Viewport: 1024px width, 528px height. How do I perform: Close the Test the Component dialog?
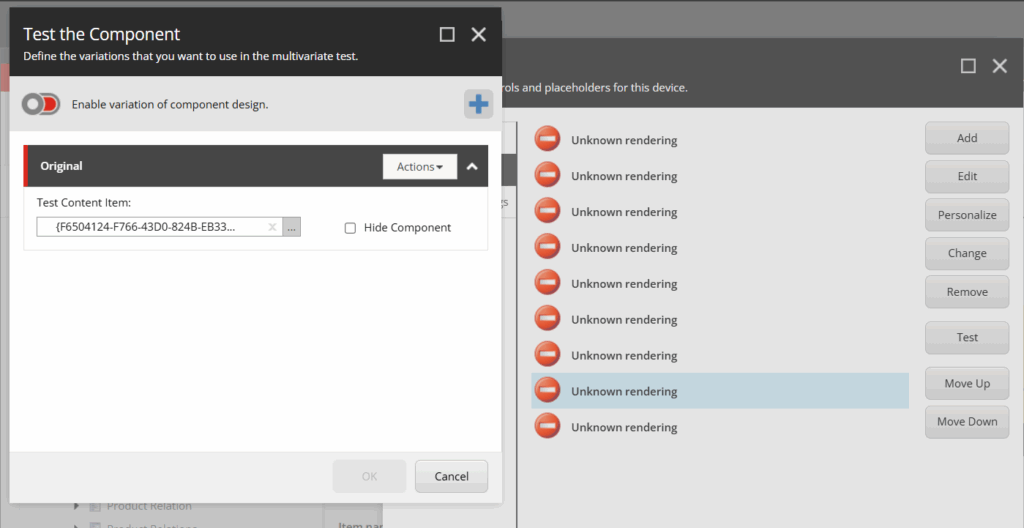pyautogui.click(x=479, y=35)
